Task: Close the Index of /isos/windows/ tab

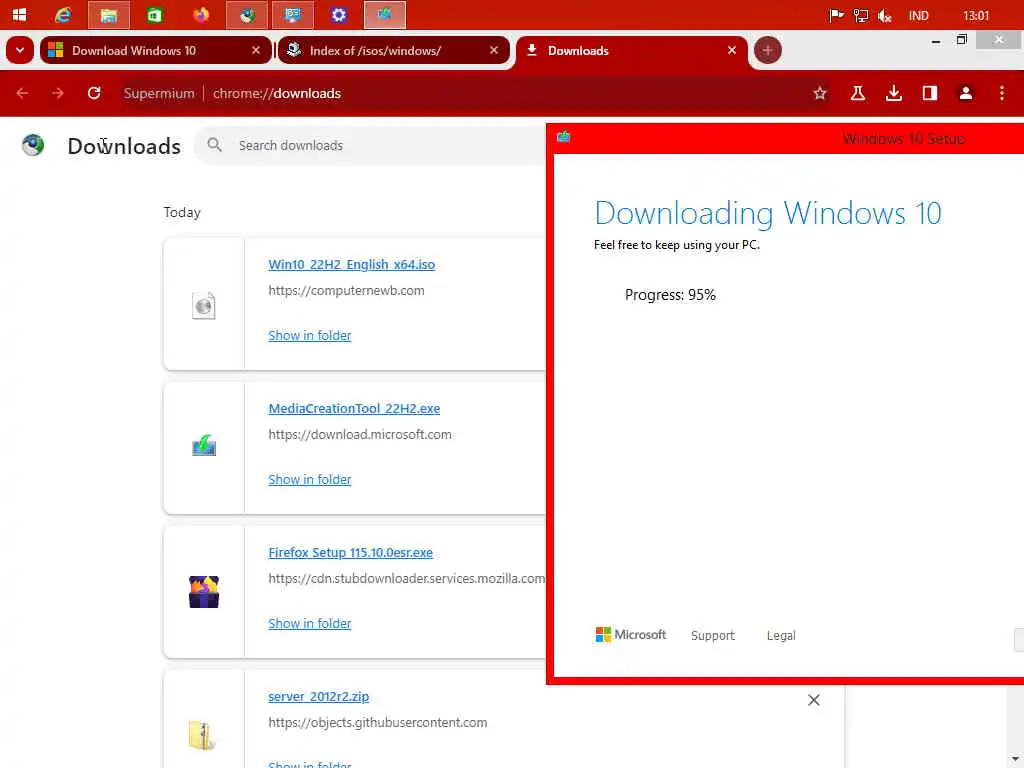Action: [x=494, y=50]
